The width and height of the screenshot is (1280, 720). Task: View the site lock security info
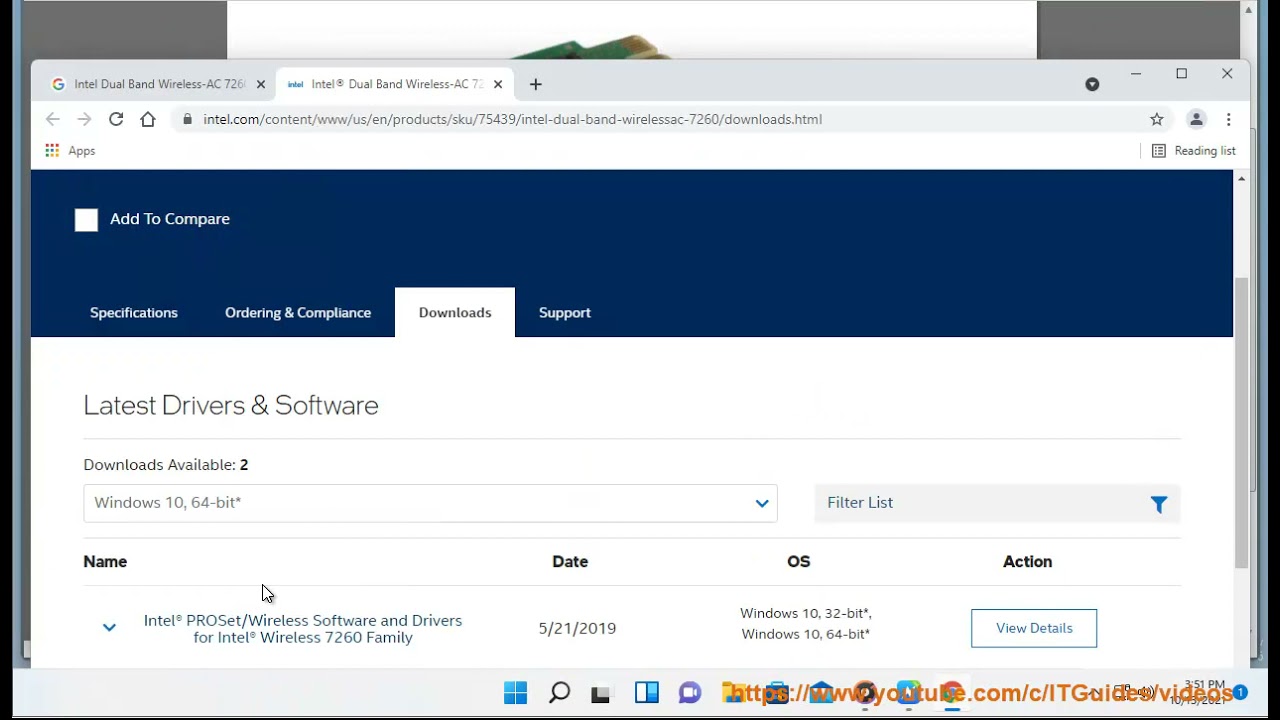click(x=186, y=119)
